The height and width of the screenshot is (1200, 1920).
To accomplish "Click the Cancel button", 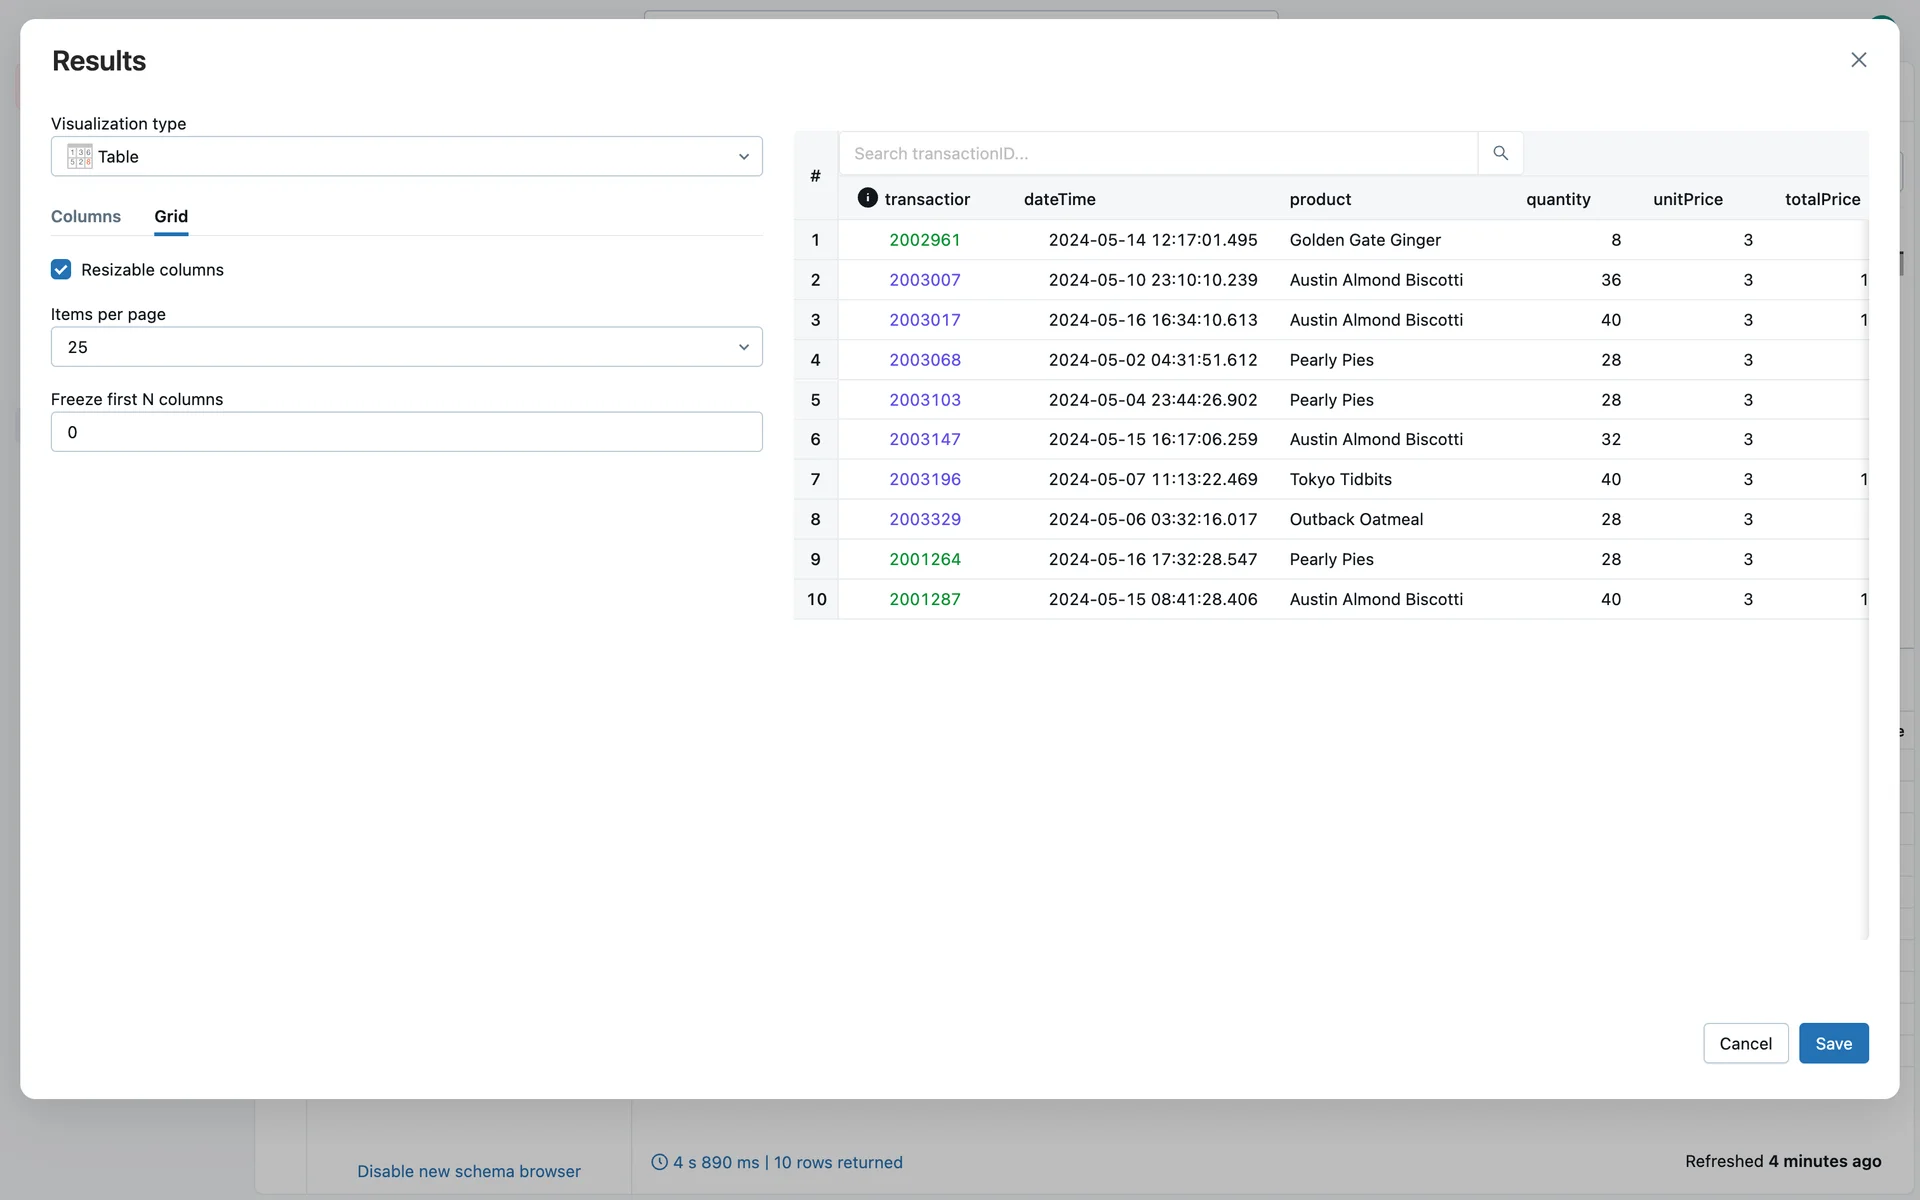I will [1745, 1043].
